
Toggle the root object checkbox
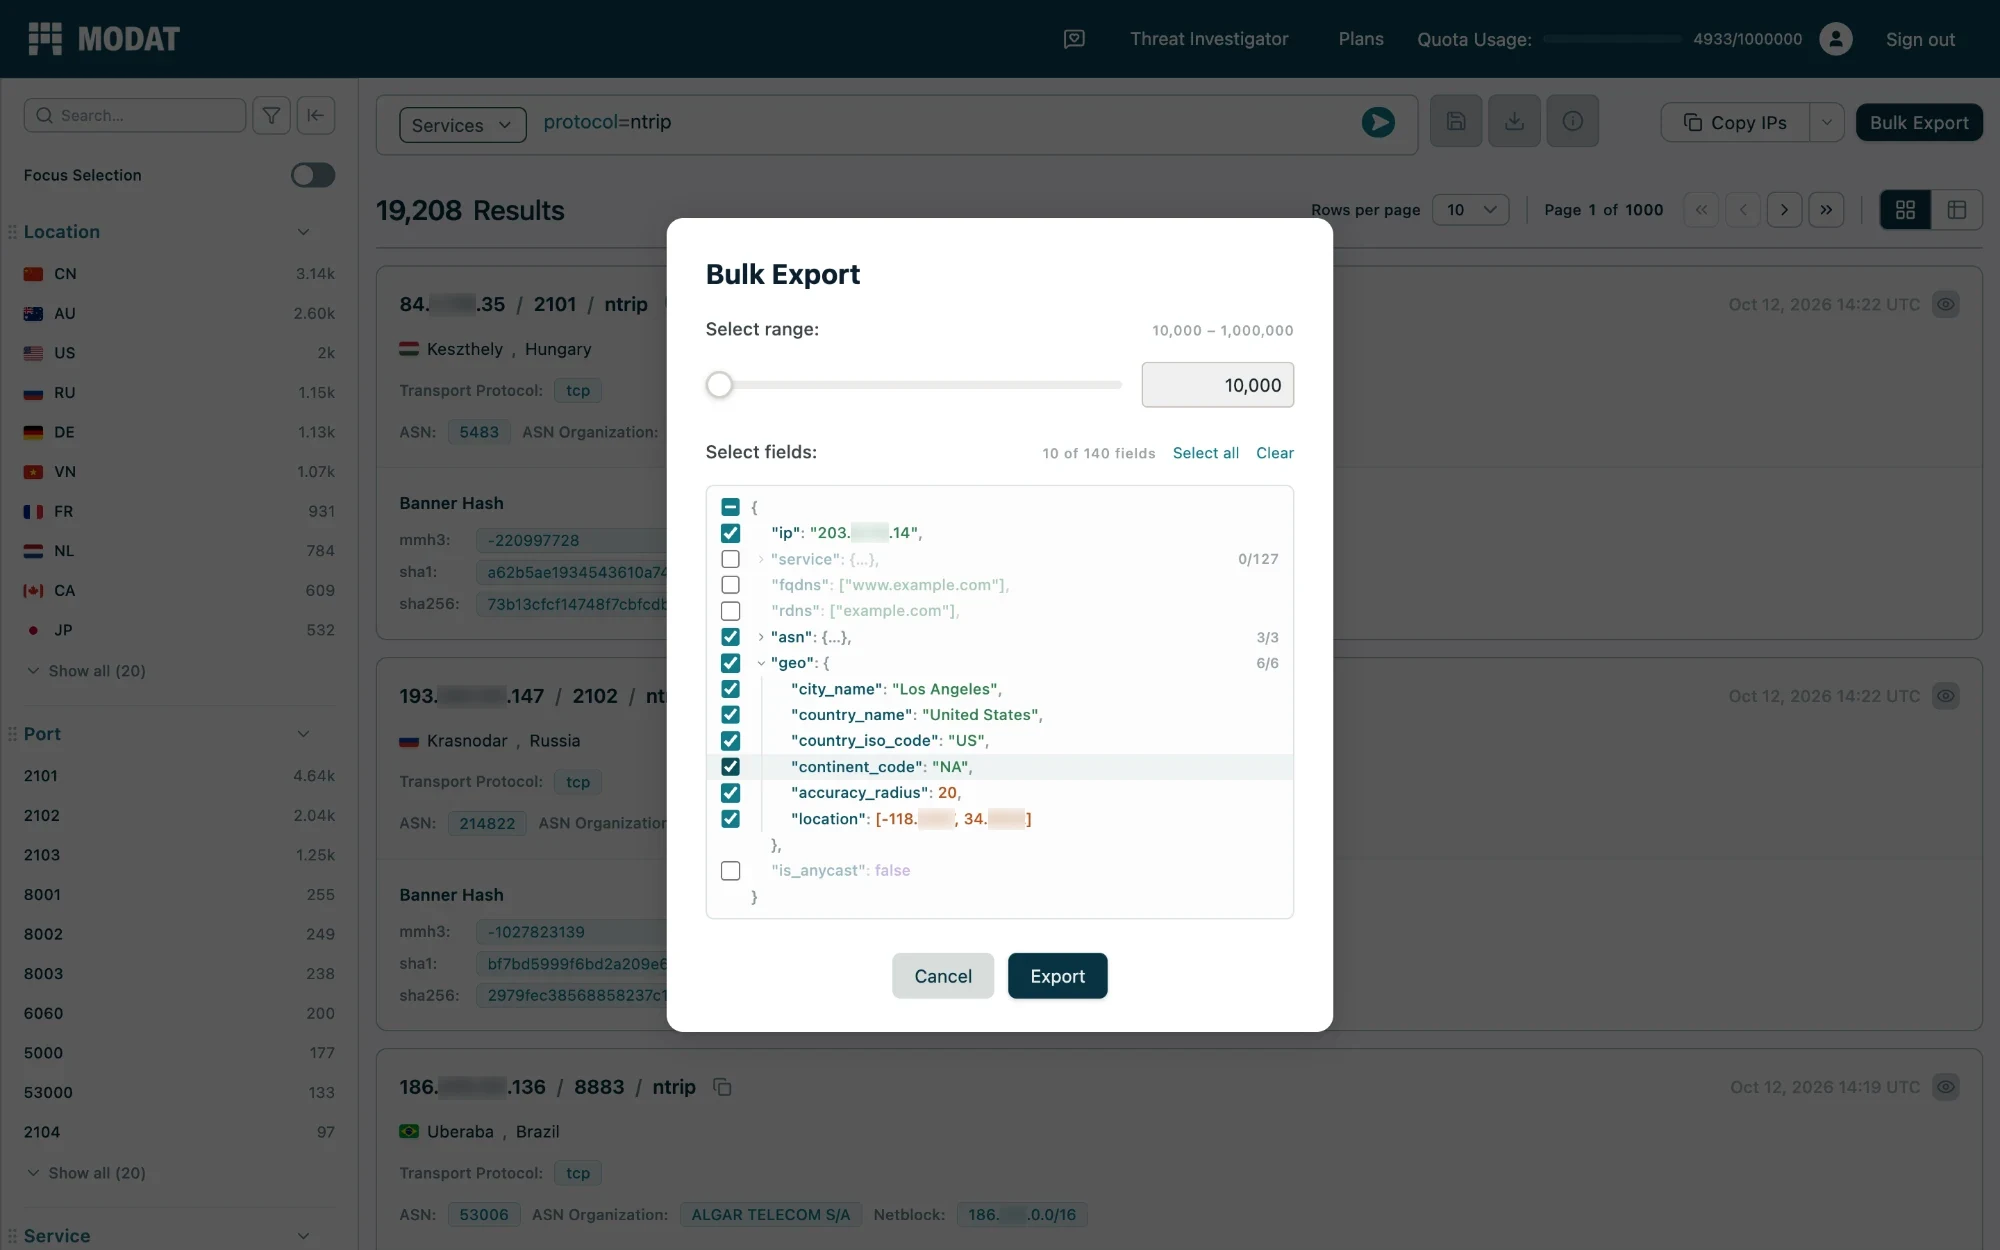click(x=731, y=507)
